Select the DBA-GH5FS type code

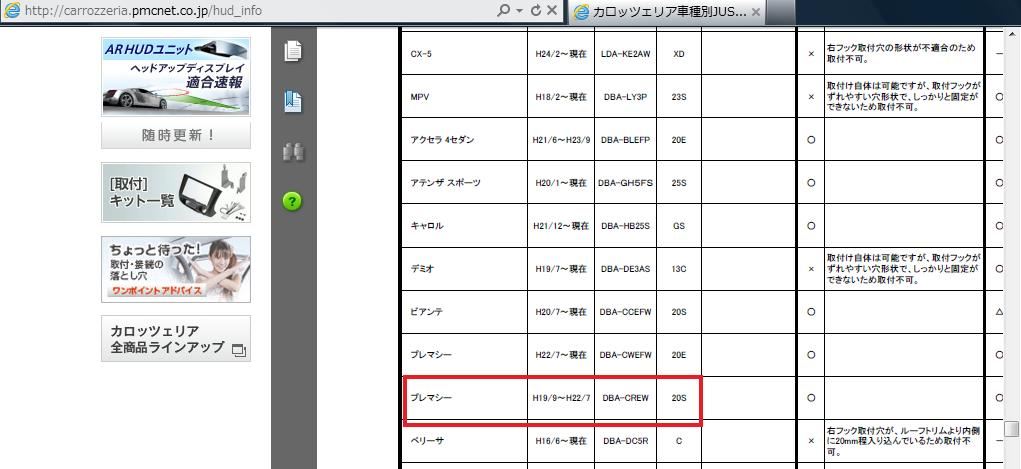click(x=626, y=182)
